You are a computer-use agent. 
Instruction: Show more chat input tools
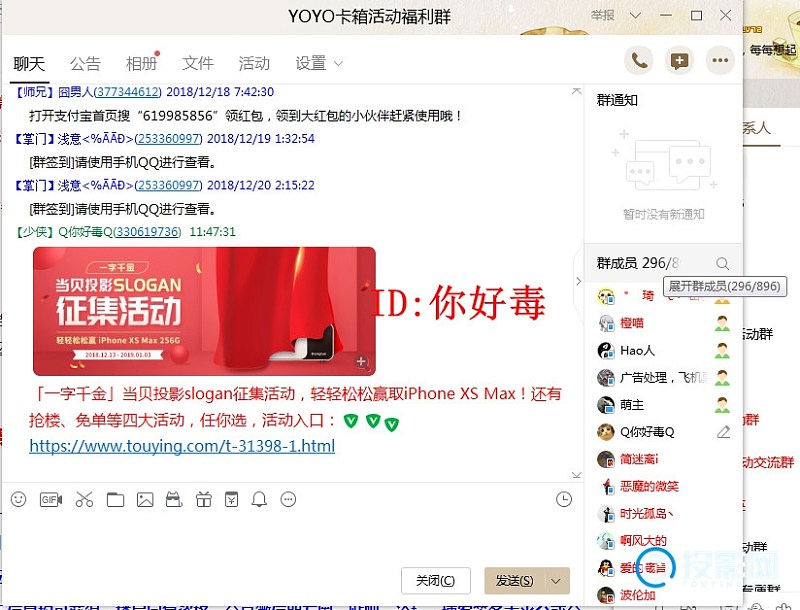[x=288, y=499]
